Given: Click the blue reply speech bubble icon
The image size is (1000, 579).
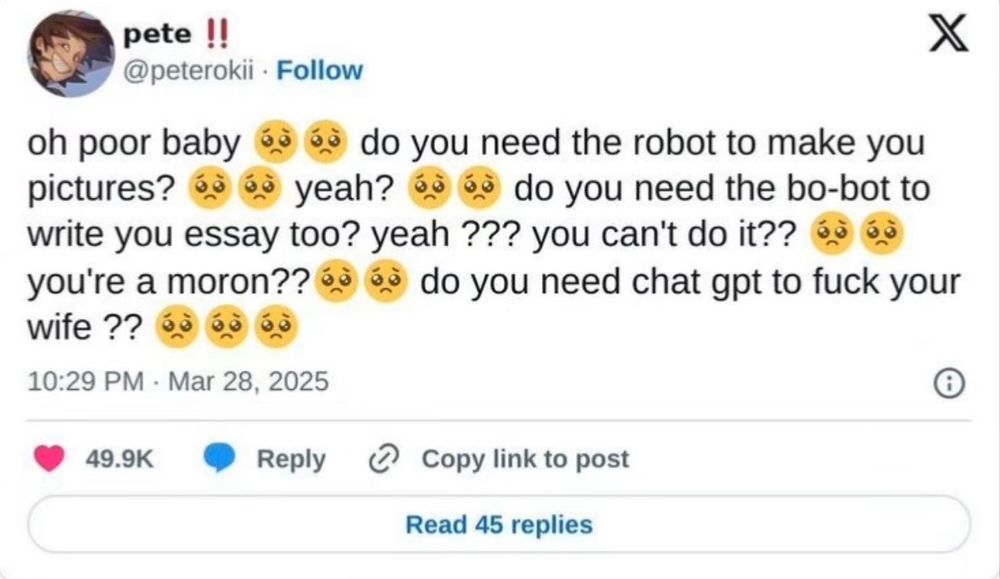Looking at the screenshot, I should click(x=219, y=458).
